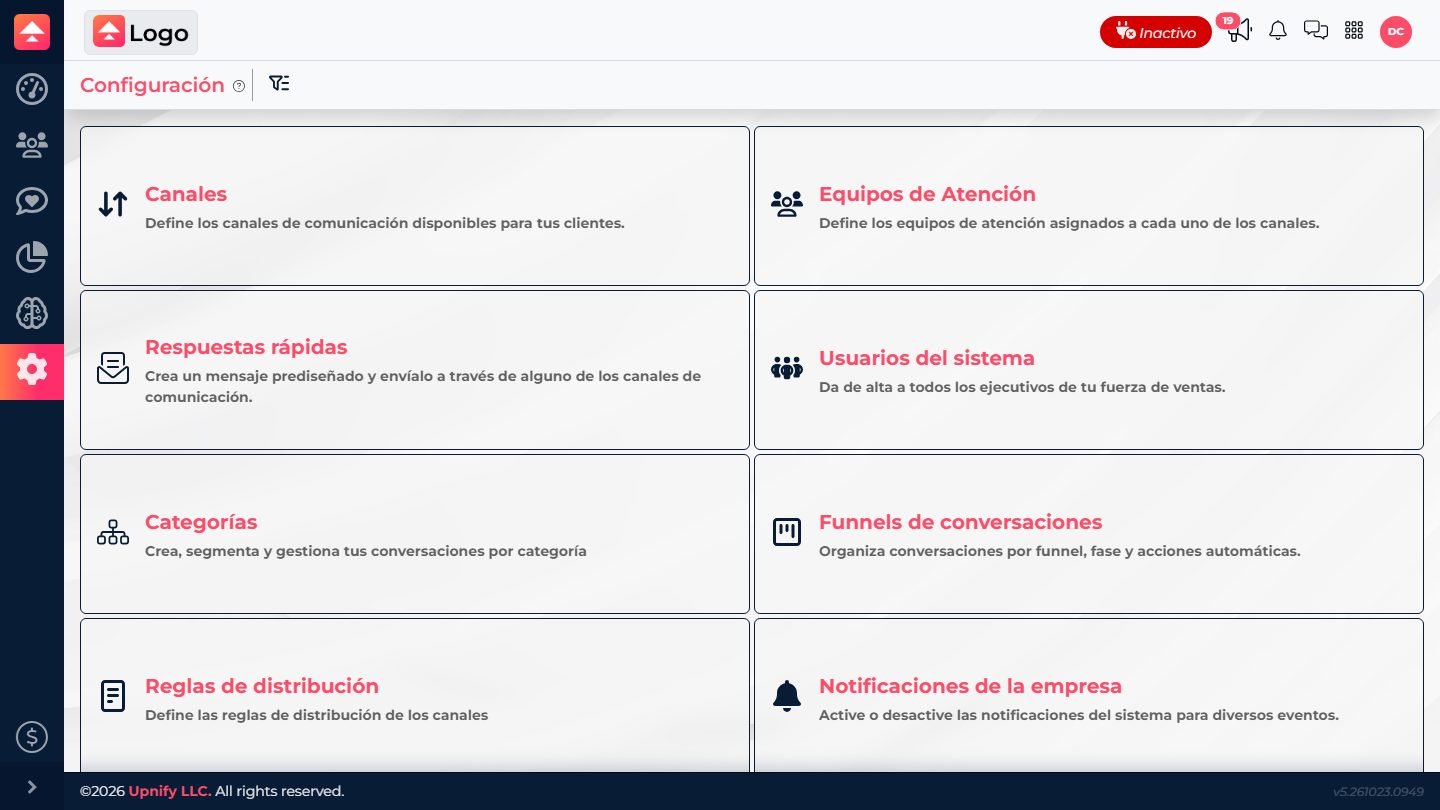Open the Usuarios del sistema card
Image resolution: width=1440 pixels, height=810 pixels.
pyautogui.click(x=1089, y=370)
